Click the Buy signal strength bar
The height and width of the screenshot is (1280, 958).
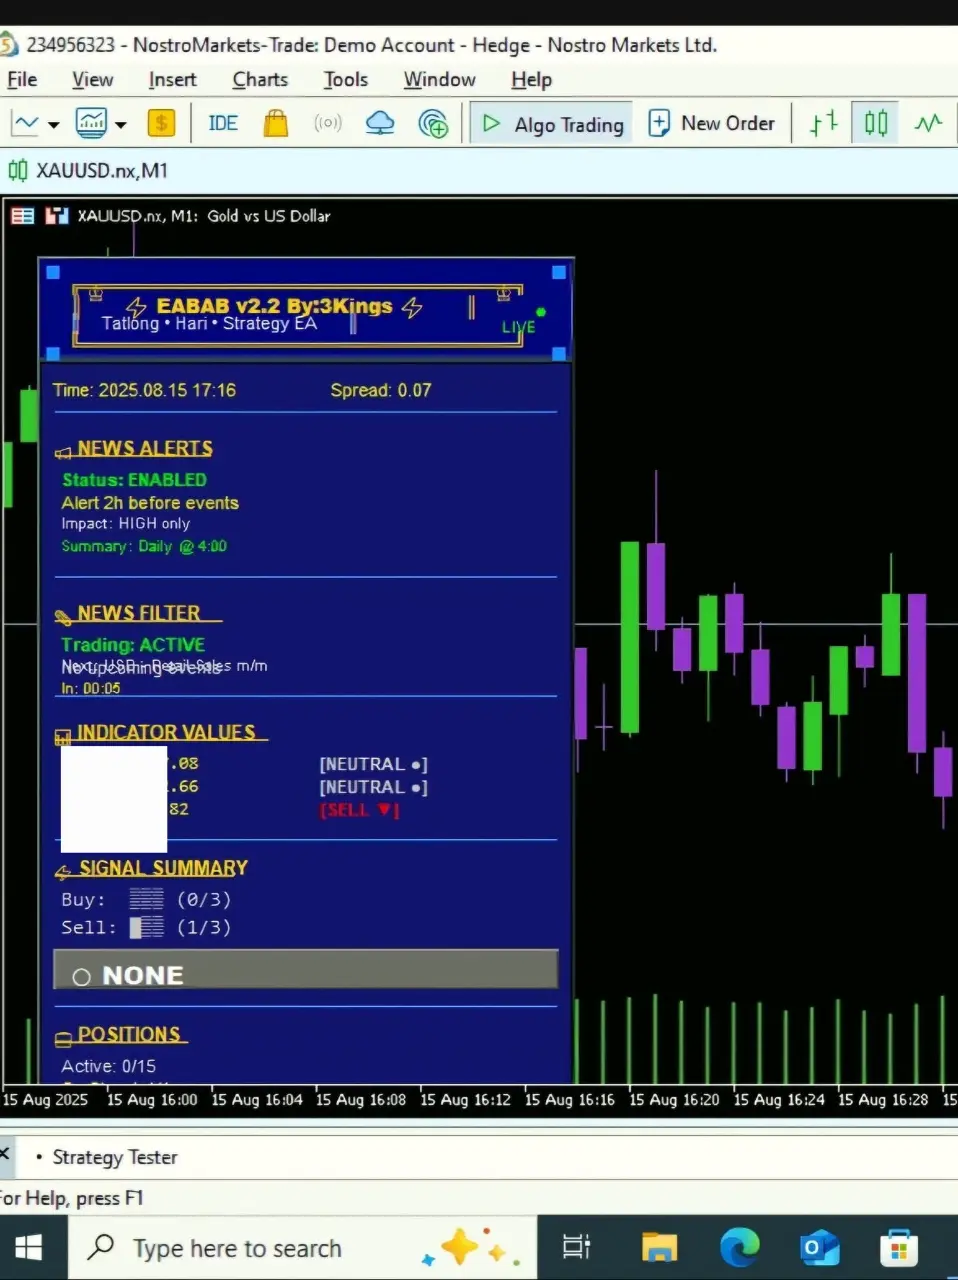pos(146,899)
